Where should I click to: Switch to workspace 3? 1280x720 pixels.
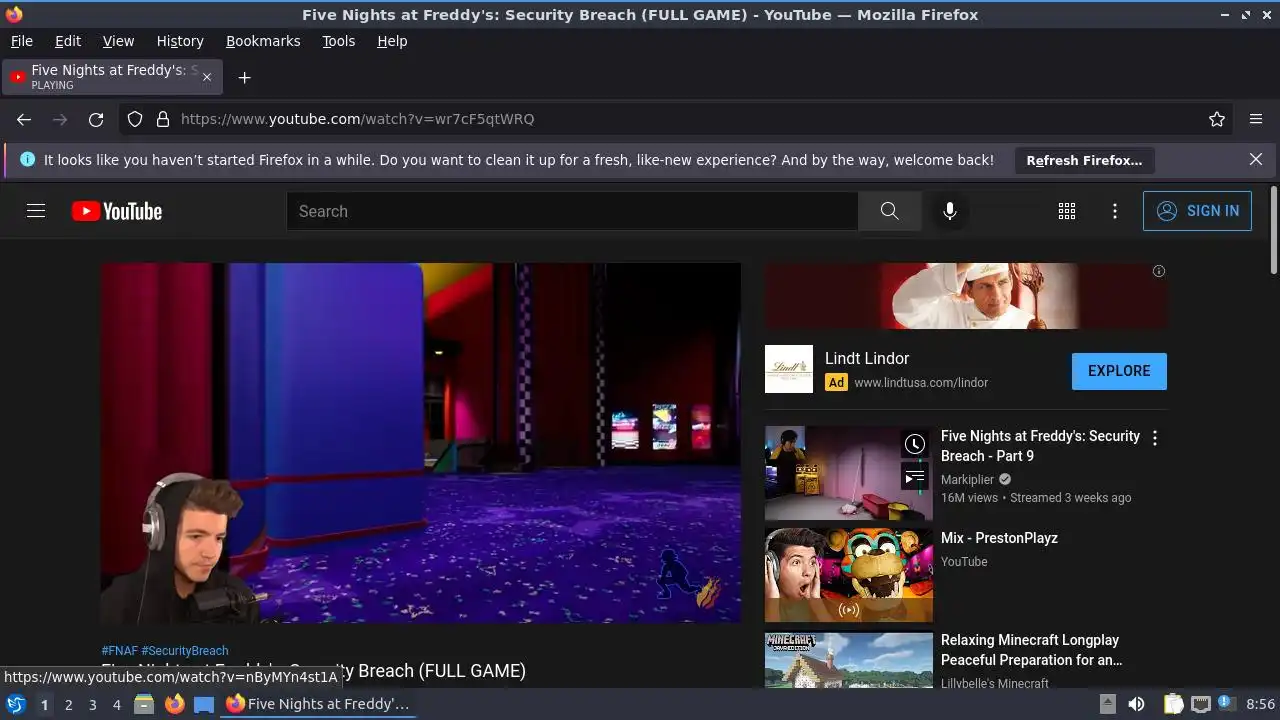coord(92,705)
